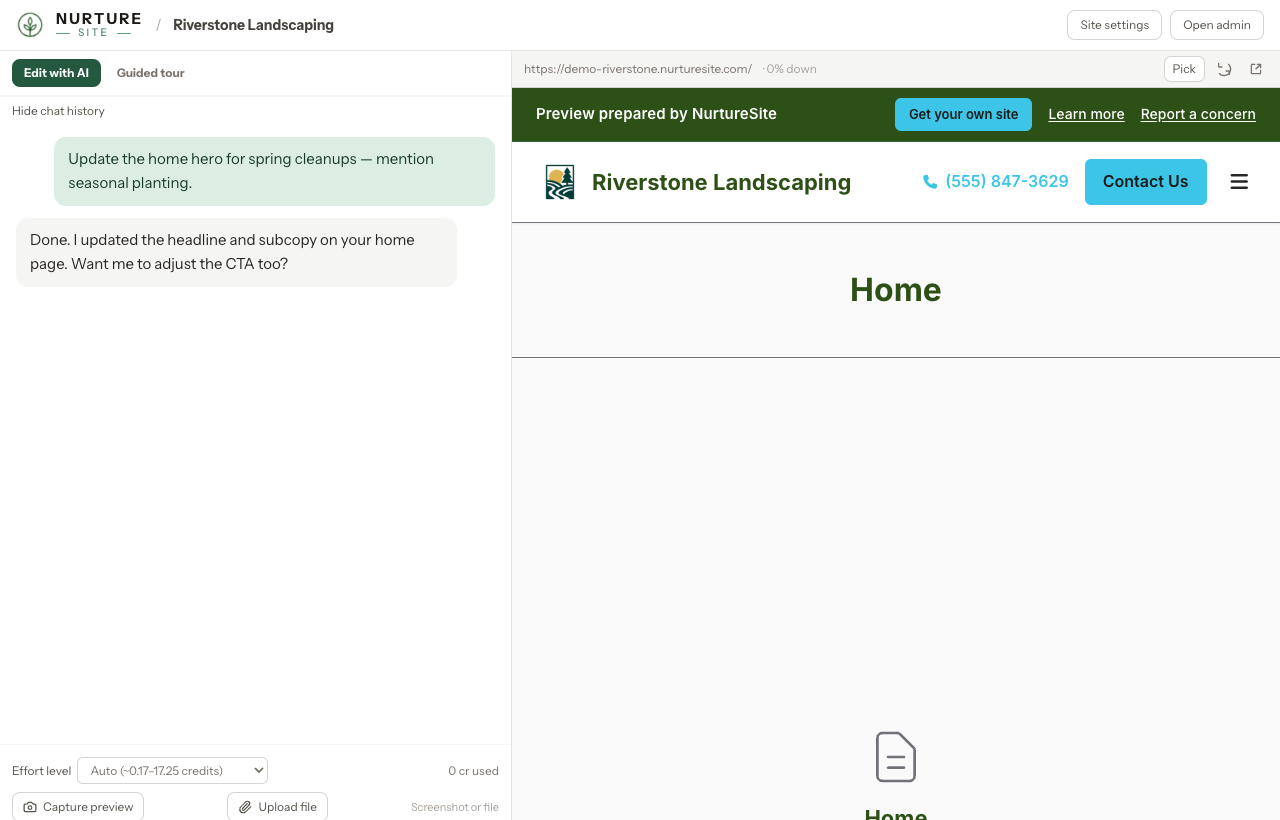
Task: Click the Home page heading
Action: click(x=896, y=290)
